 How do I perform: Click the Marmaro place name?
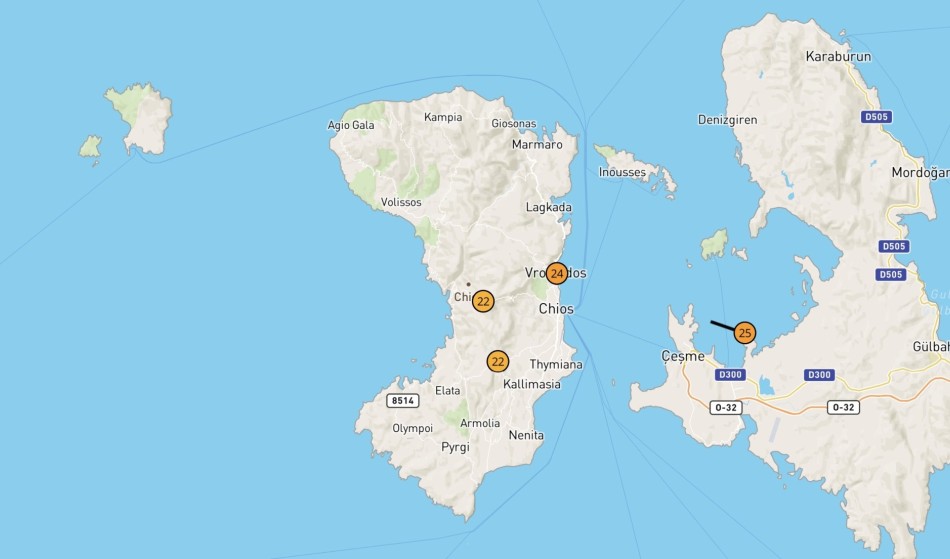pyautogui.click(x=537, y=145)
